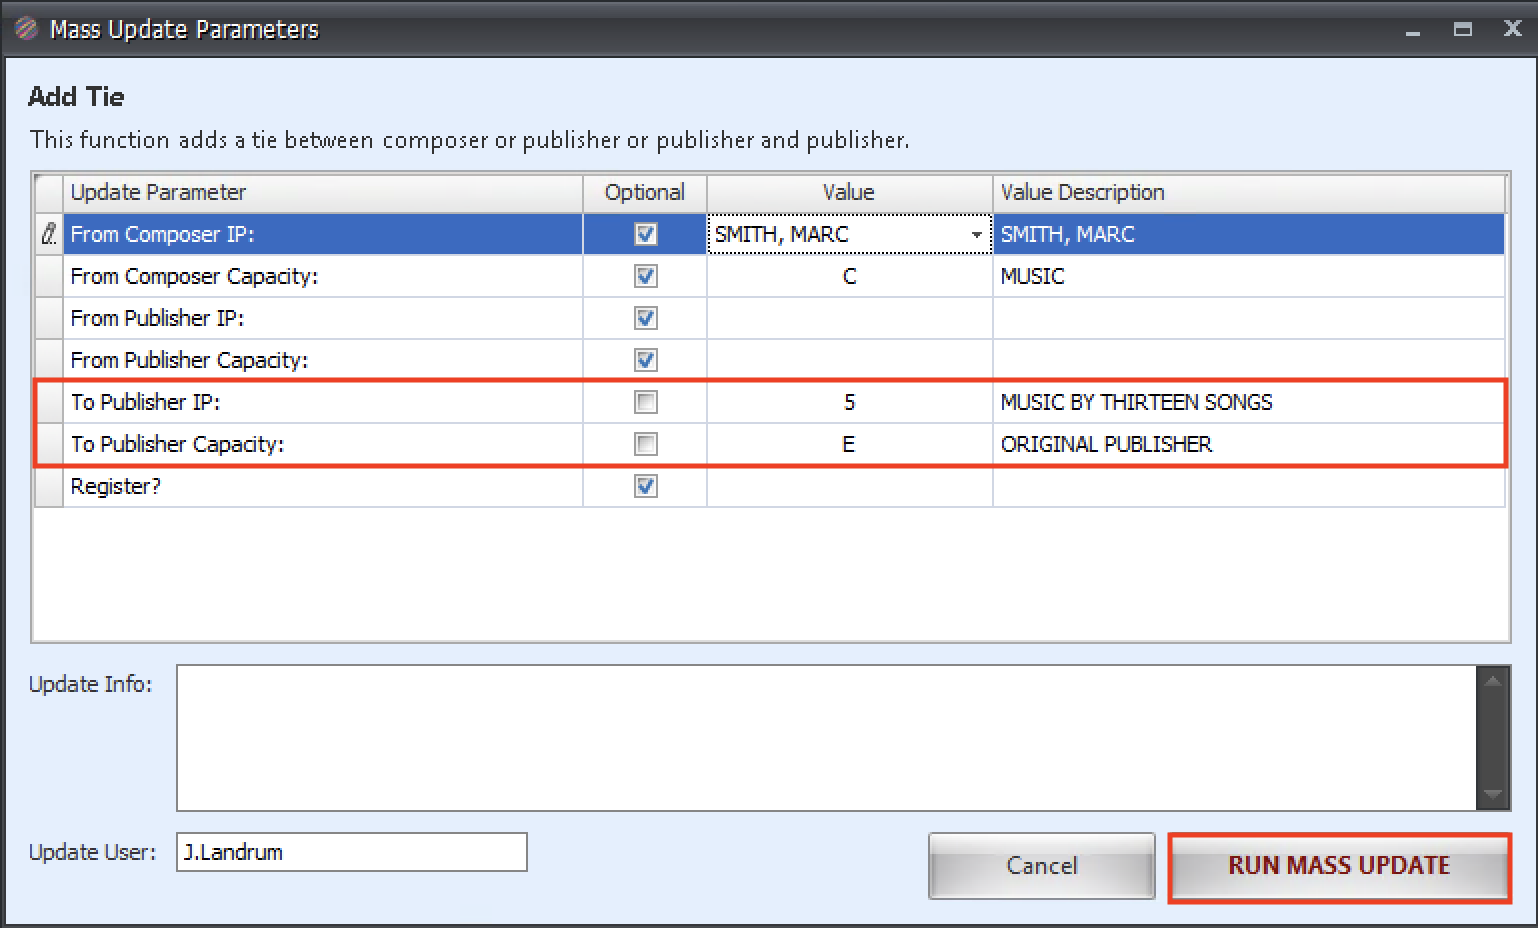Open the SMITH, MARC value dropdown
The width and height of the screenshot is (1538, 928).
pyautogui.click(x=975, y=235)
